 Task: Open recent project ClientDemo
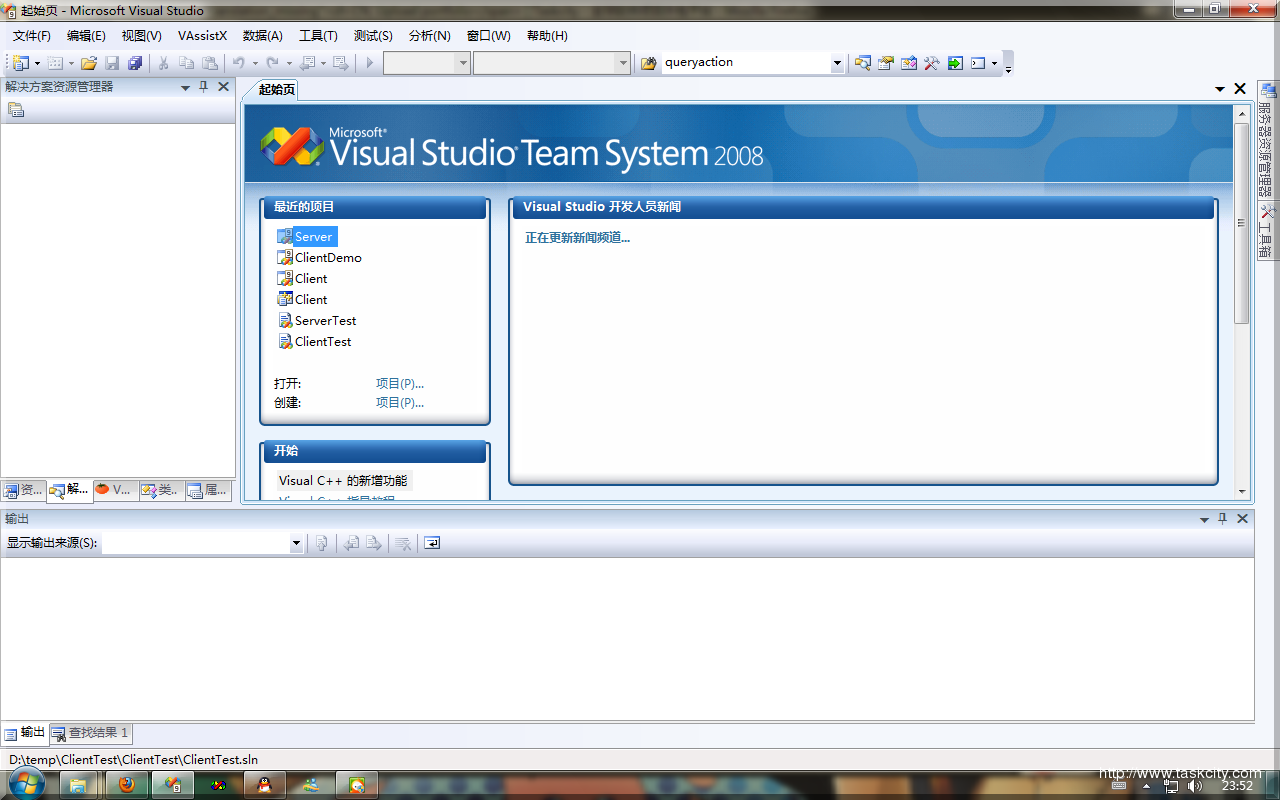pyautogui.click(x=328, y=258)
